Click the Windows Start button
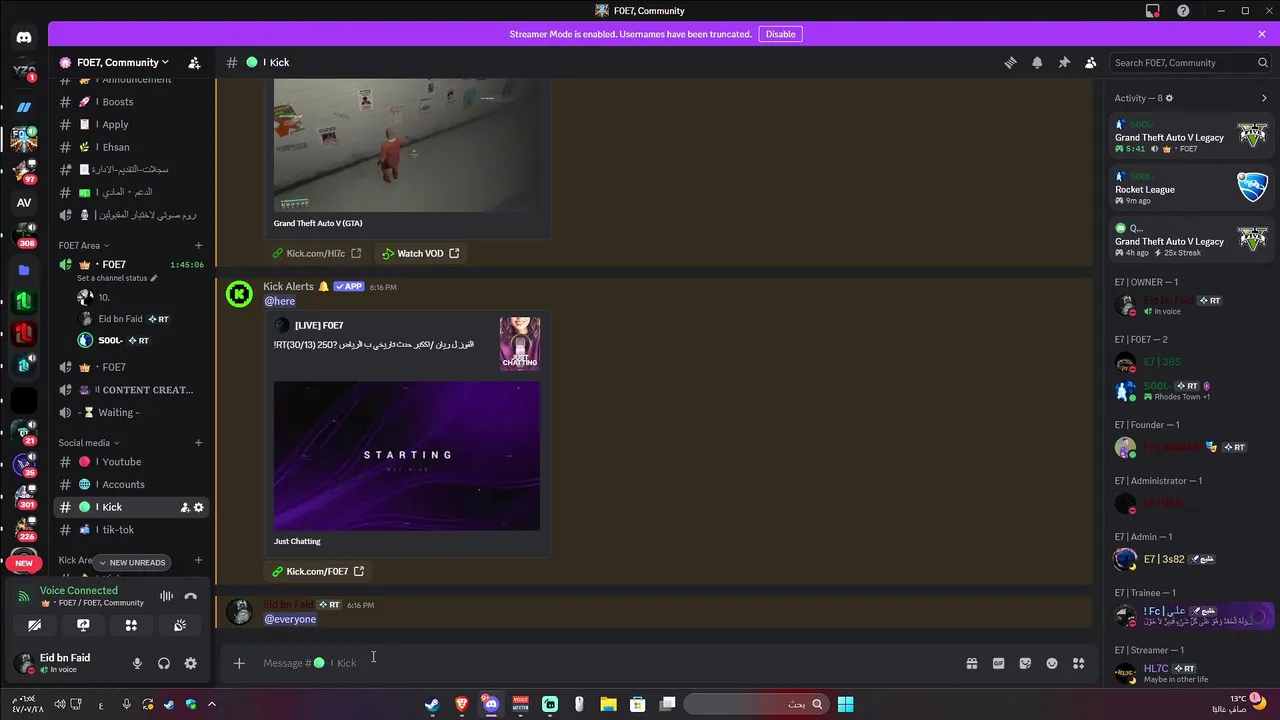The width and height of the screenshot is (1280, 720). point(845,704)
